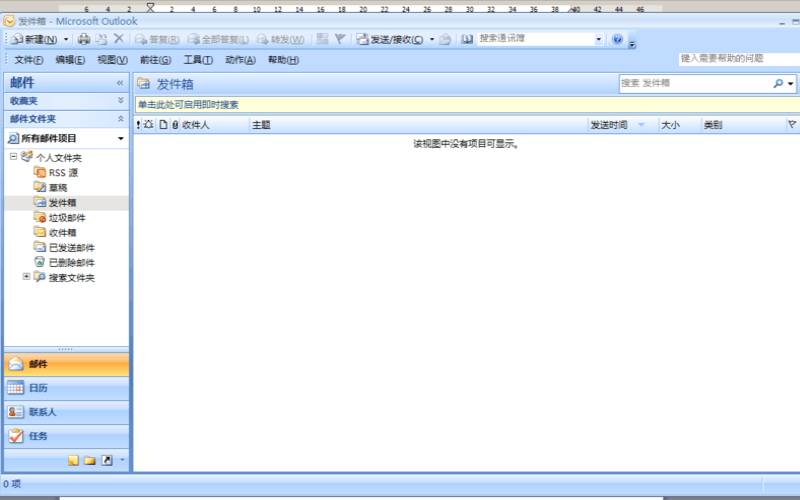Expand the 收藏夹 favorites section
This screenshot has height=500, width=800.
tap(121, 101)
